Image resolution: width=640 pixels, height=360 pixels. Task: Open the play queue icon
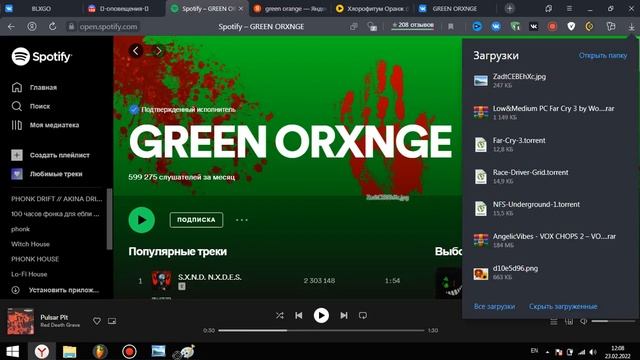tap(553, 322)
